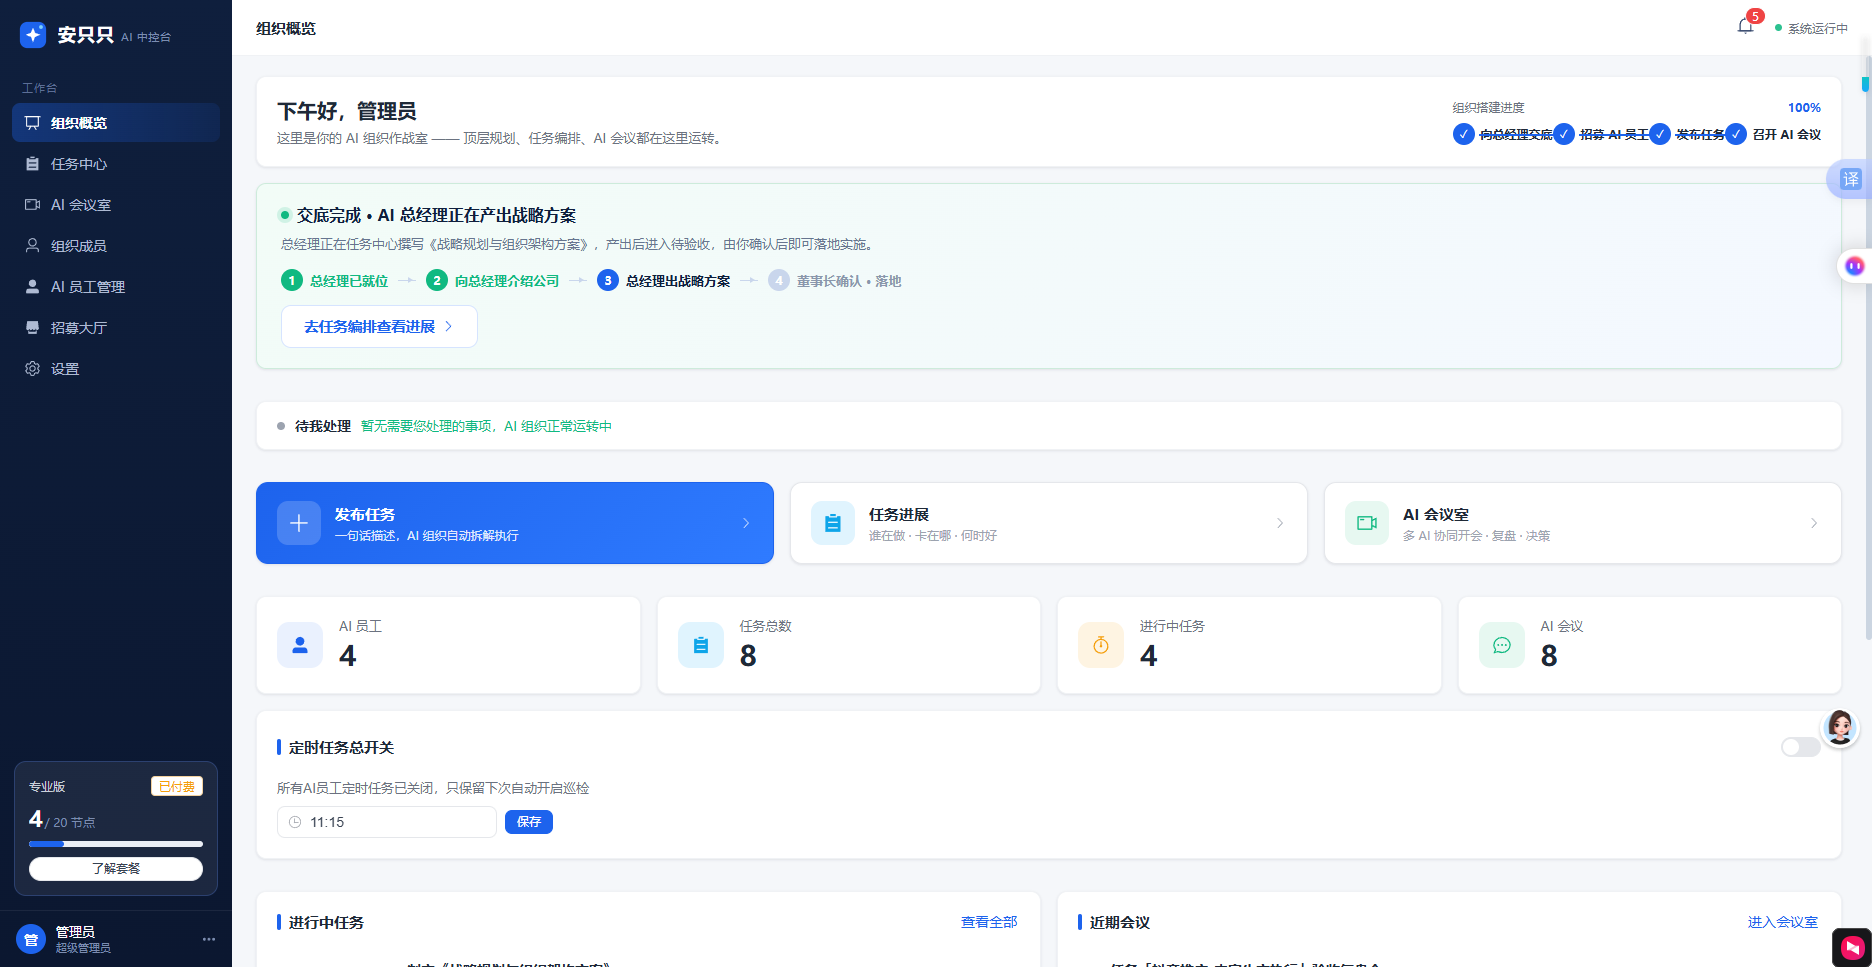1872x967 pixels.
Task: Follow the 进入会议室 link
Action: (x=1783, y=922)
